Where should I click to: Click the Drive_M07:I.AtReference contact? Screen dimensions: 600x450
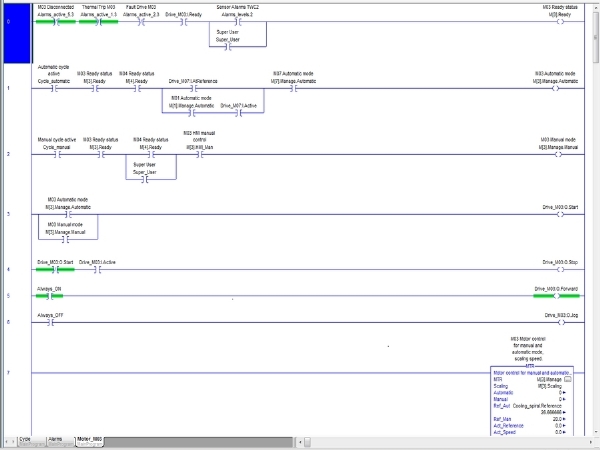coord(194,89)
